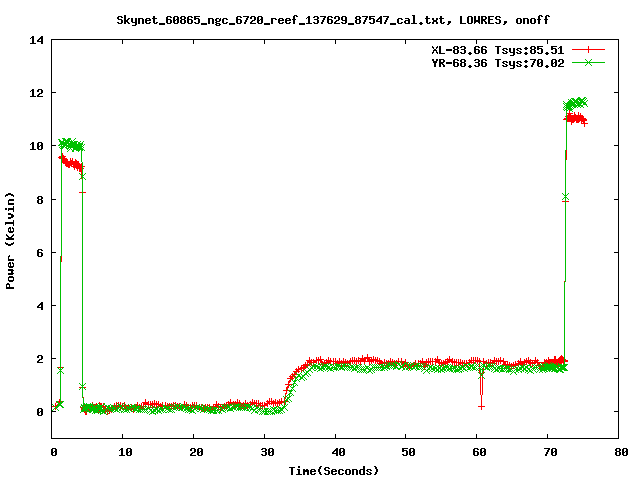Click the Power (Kelvin) y-axis label
The image size is (640, 480).
(x=10, y=241)
